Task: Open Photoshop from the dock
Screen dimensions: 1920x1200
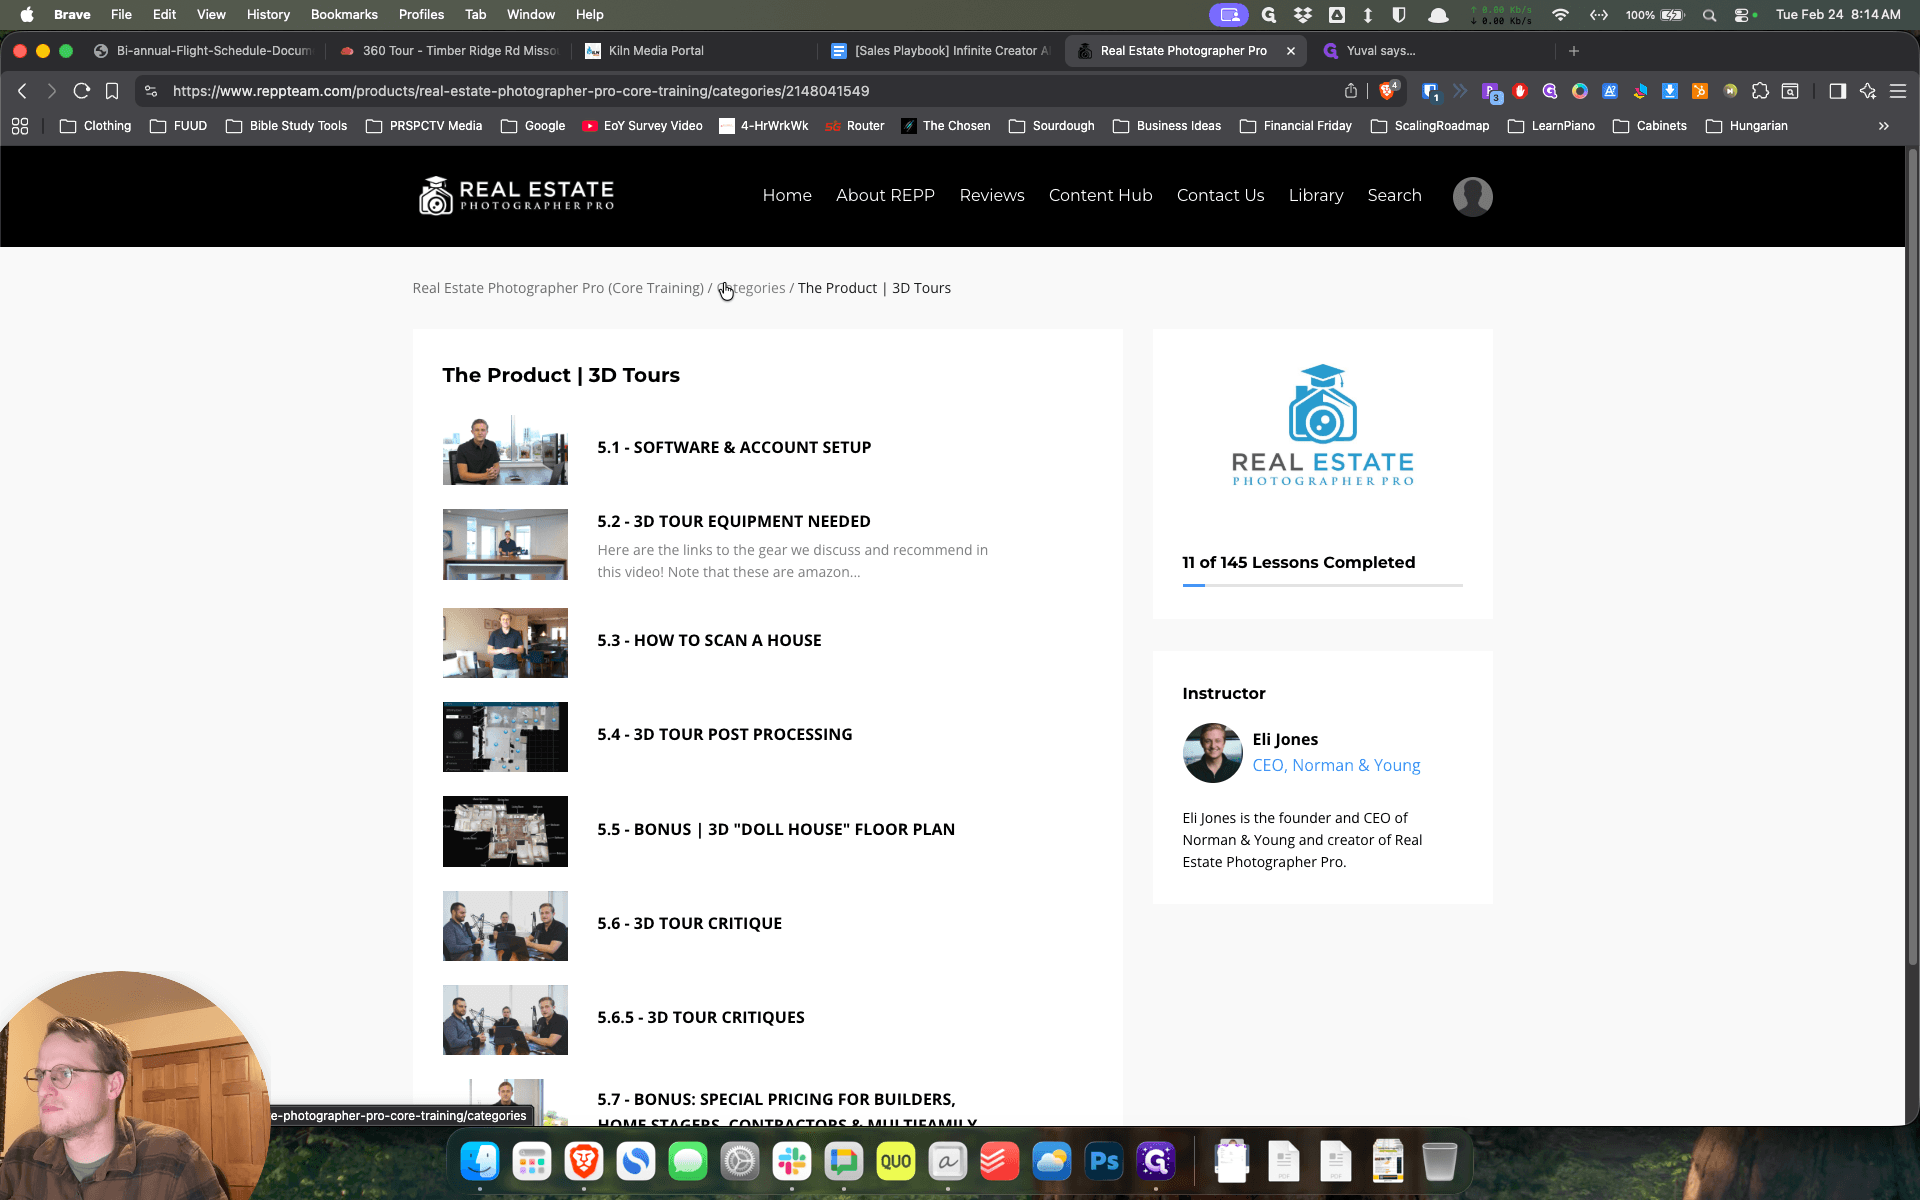Action: [1104, 1161]
